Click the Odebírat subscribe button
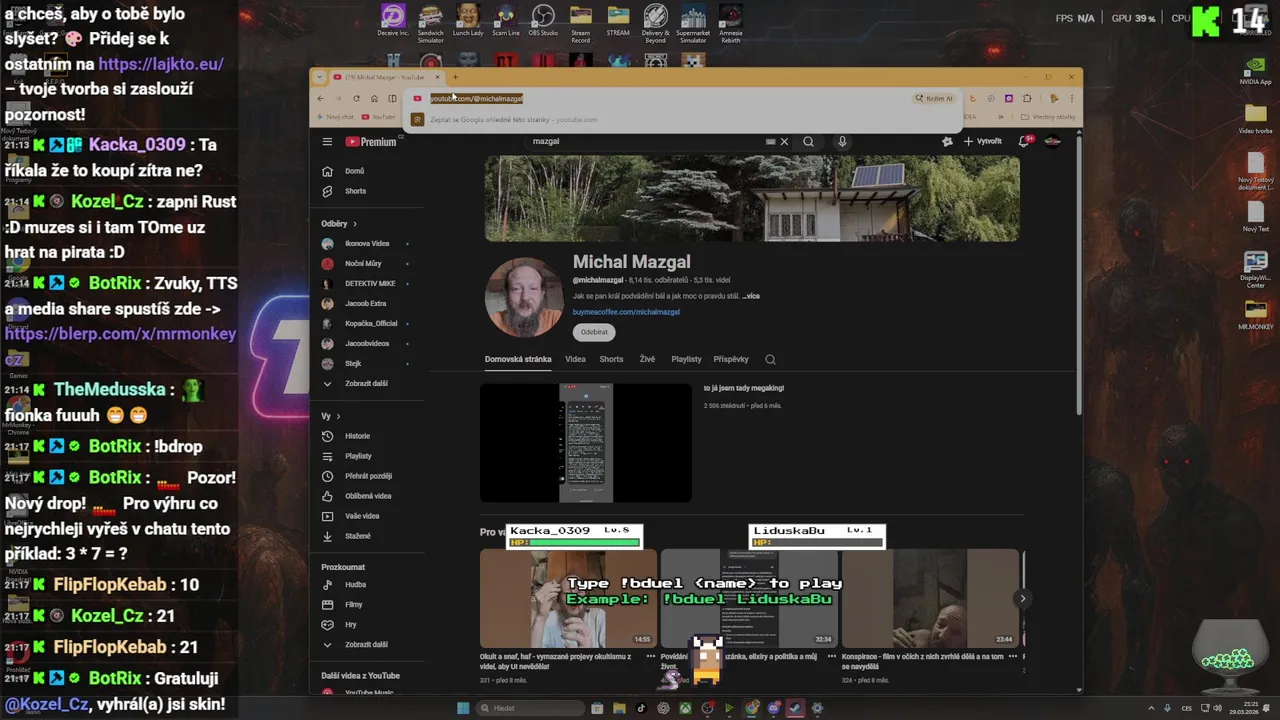1280x720 pixels. tap(594, 332)
